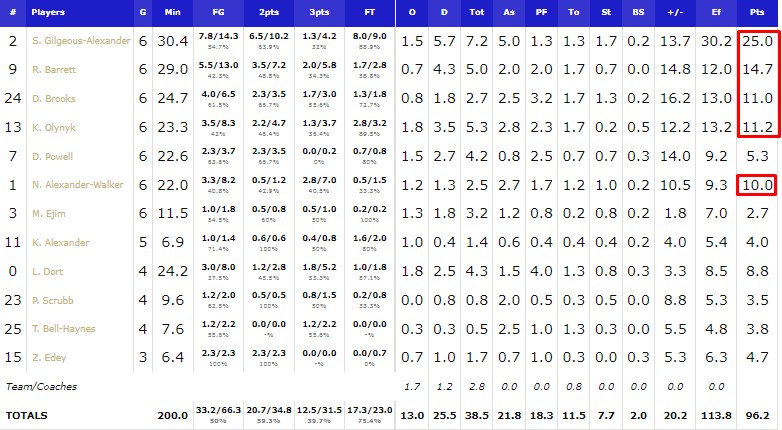Click the As assists column header

[509, 12]
